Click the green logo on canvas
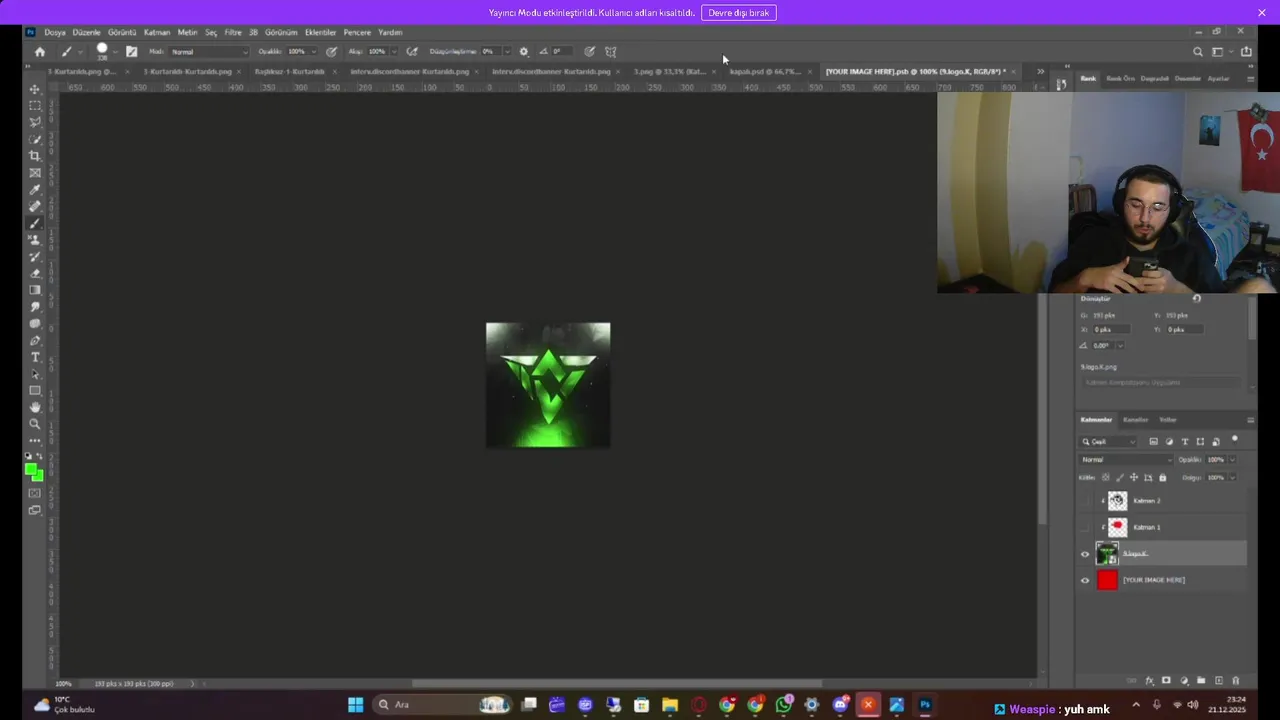1280x720 pixels. 548,385
